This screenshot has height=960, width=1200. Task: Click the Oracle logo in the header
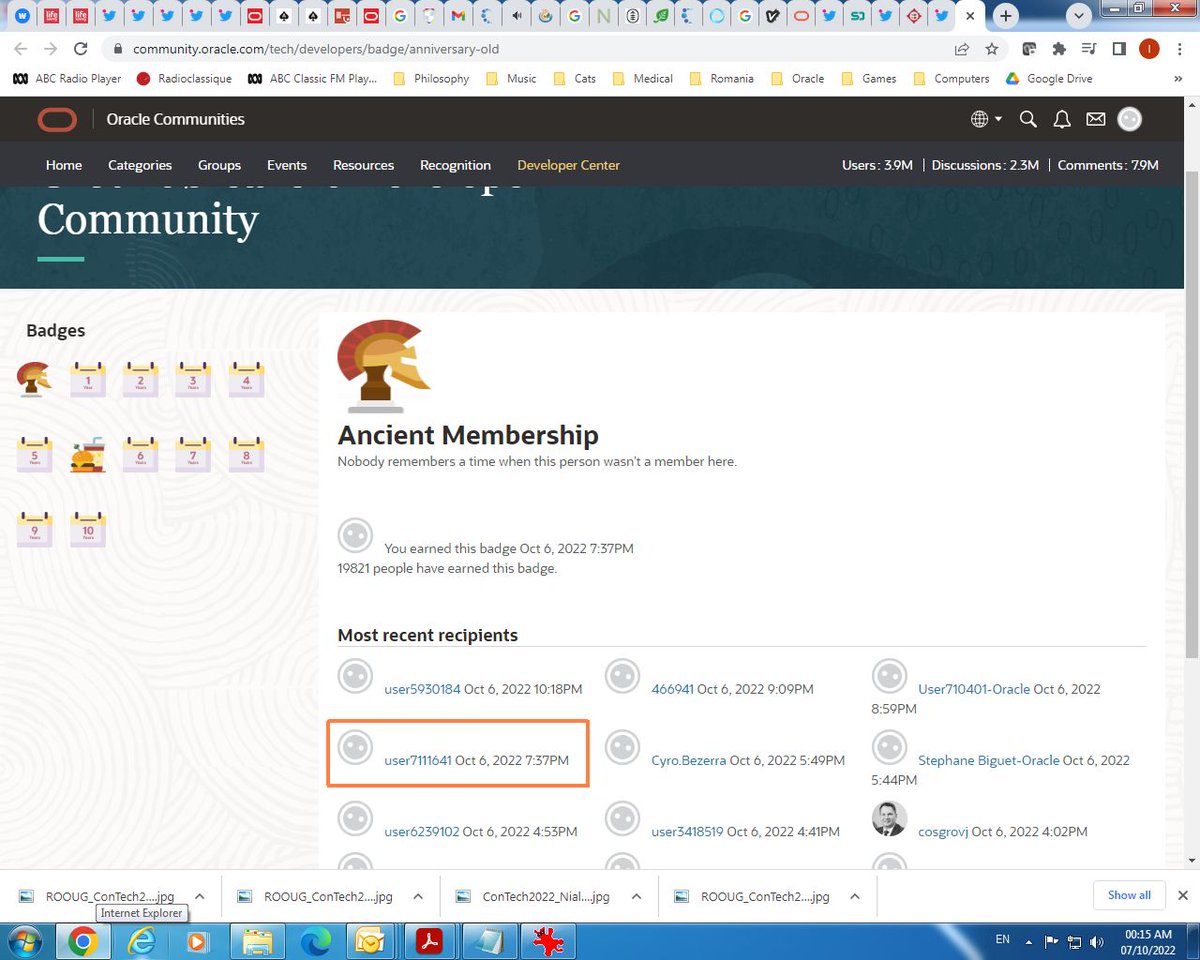point(57,119)
